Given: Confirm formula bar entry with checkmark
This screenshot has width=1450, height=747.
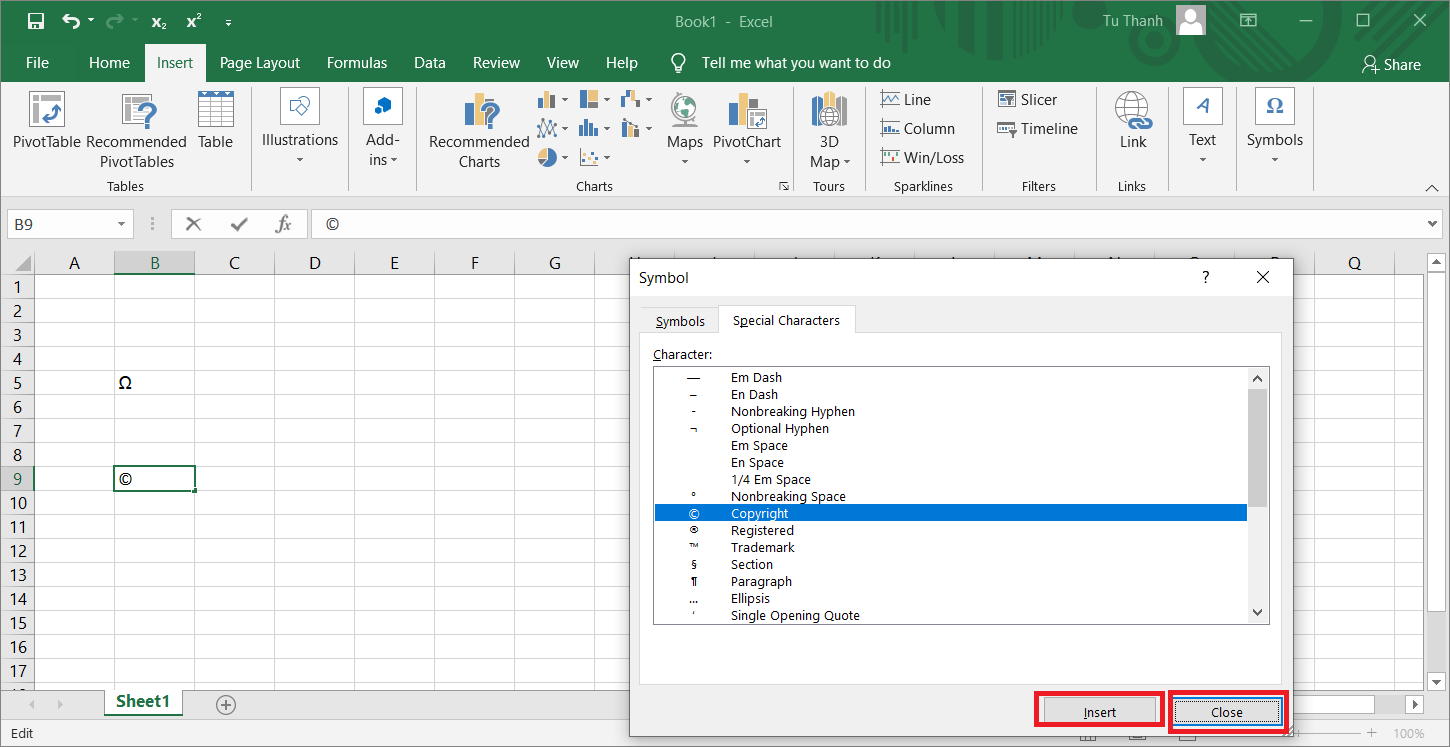Looking at the screenshot, I should (239, 224).
